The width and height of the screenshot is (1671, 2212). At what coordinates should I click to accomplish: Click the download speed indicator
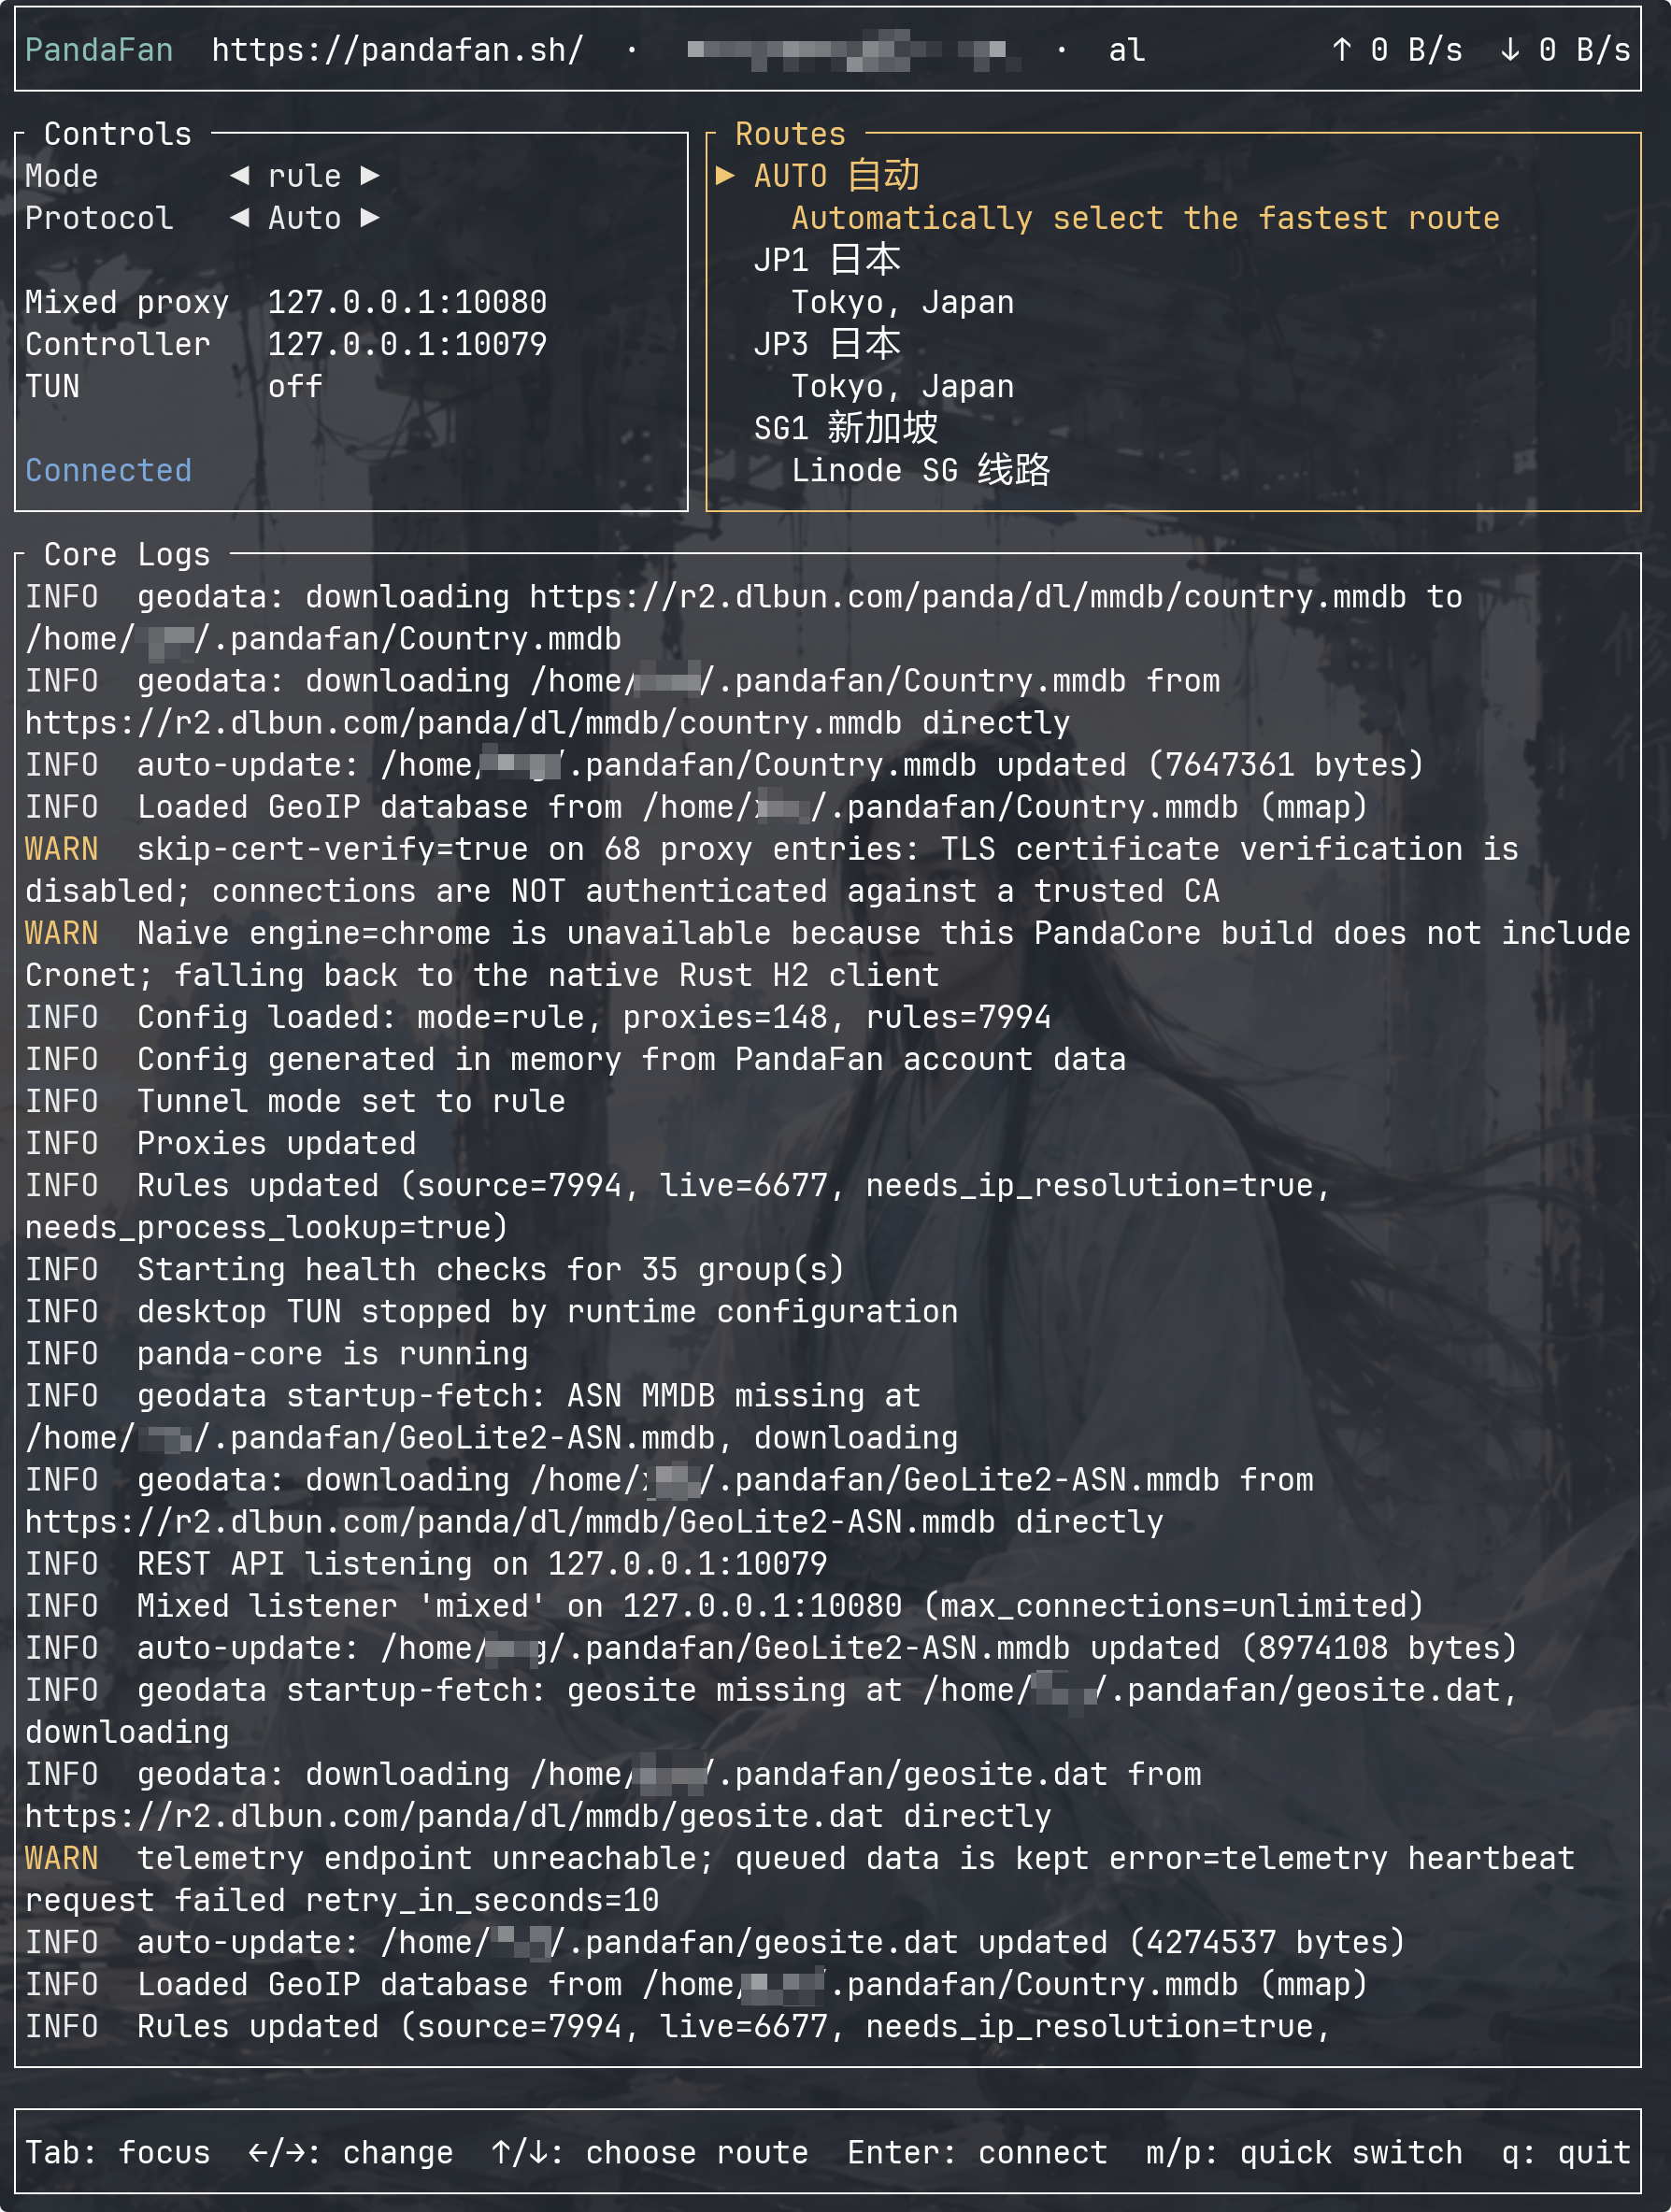coord(1565,50)
